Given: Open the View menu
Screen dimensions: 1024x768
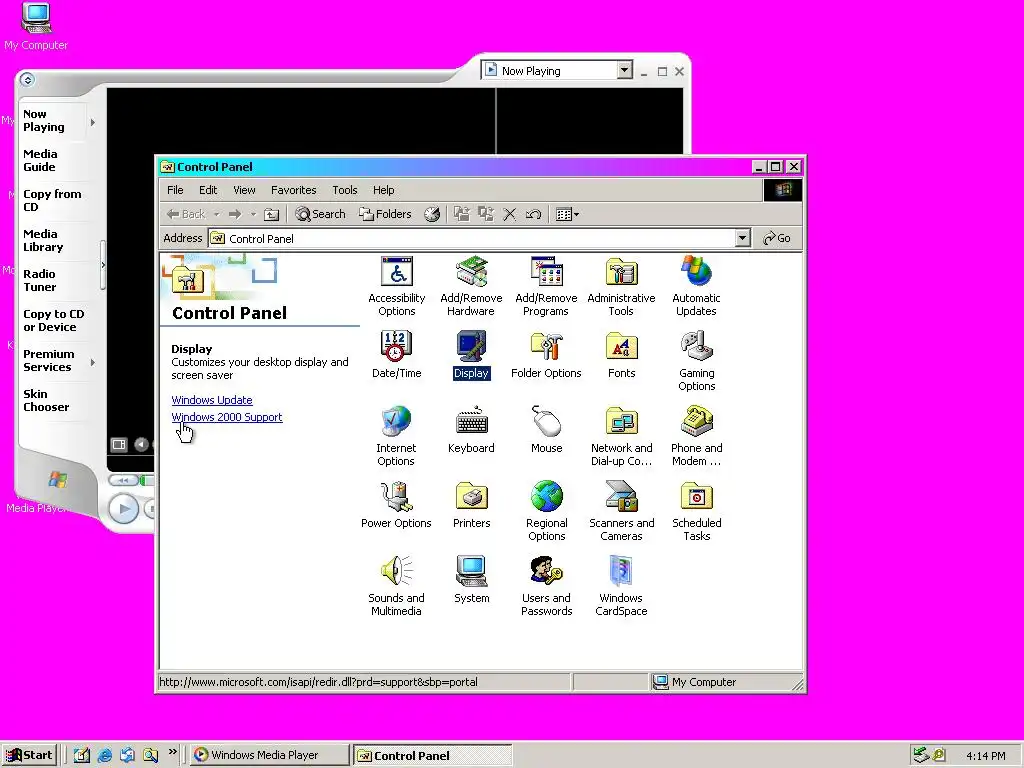Looking at the screenshot, I should click(x=244, y=190).
